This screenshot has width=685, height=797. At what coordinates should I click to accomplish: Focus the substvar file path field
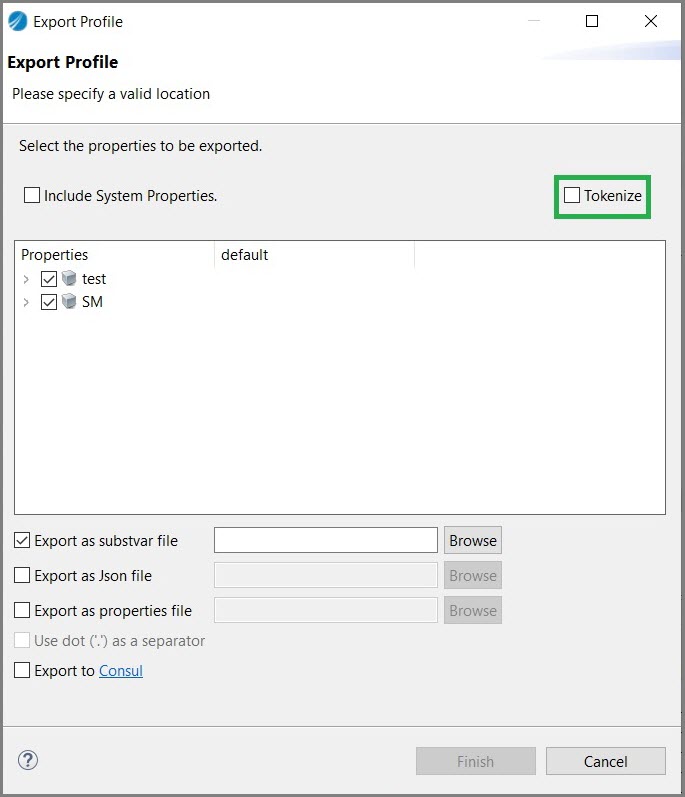[326, 541]
